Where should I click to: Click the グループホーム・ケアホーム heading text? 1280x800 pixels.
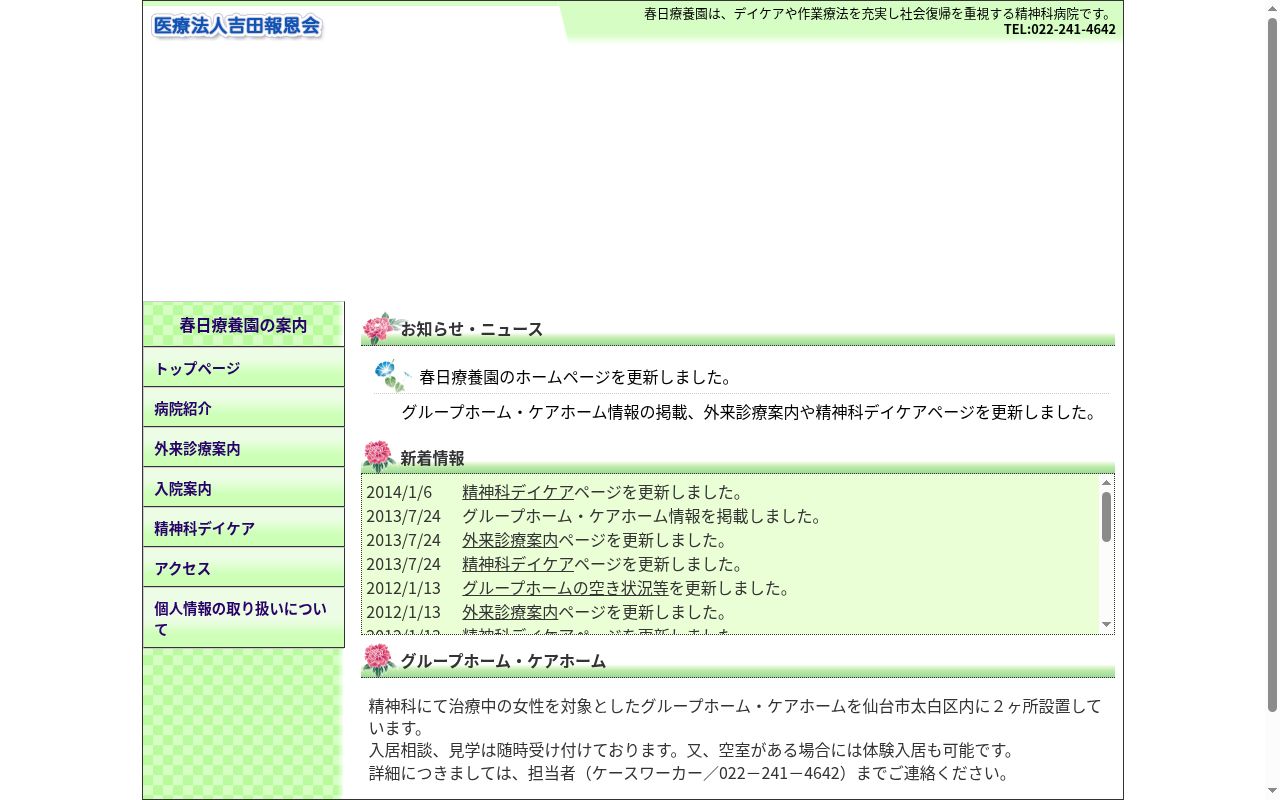click(x=503, y=661)
